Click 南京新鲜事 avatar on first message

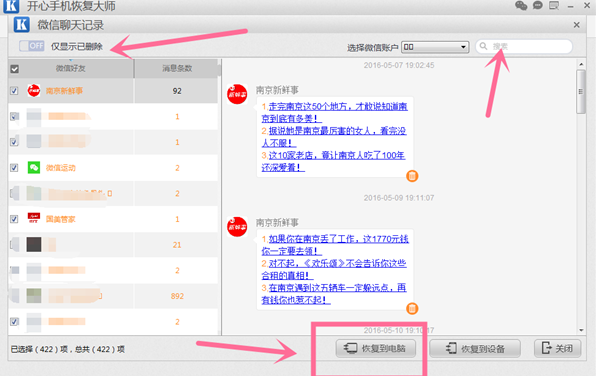coord(237,94)
